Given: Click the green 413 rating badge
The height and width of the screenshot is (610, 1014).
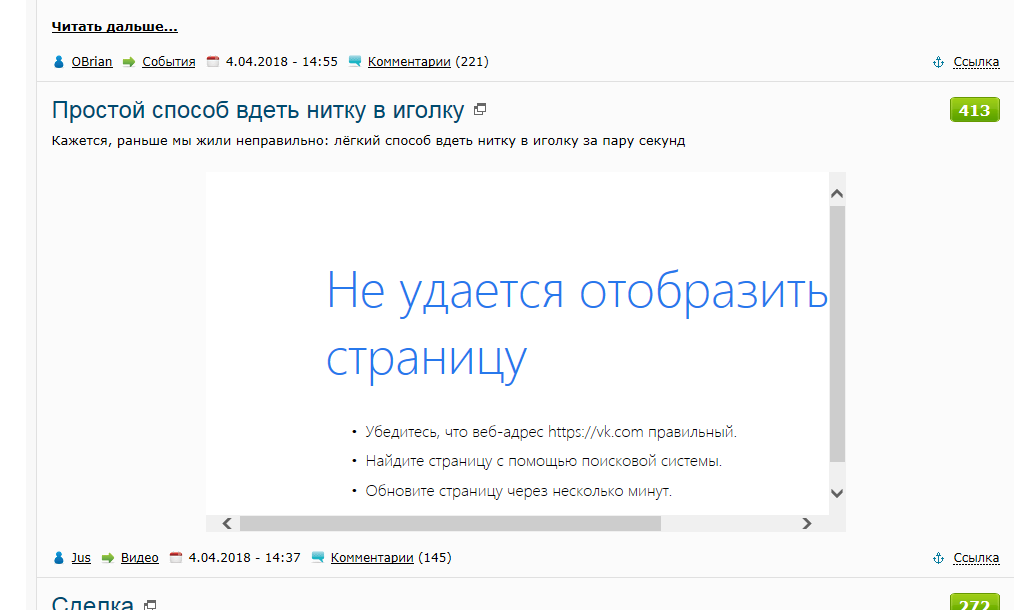Looking at the screenshot, I should click(x=975, y=110).
